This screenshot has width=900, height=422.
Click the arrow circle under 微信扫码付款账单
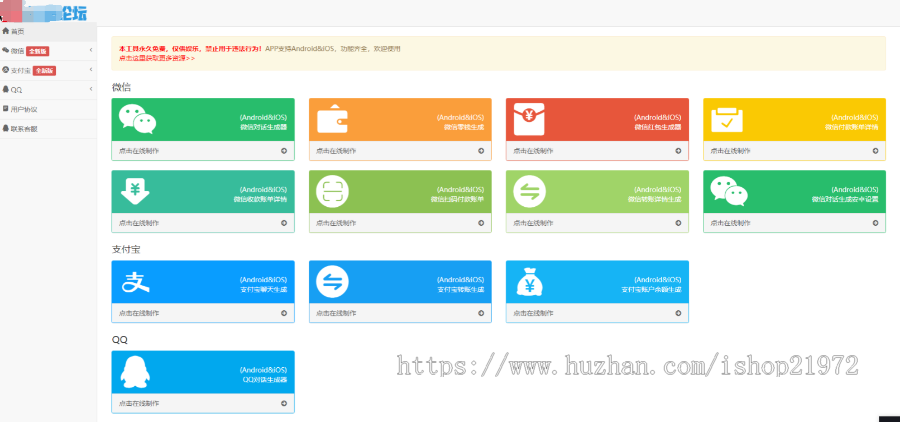[x=481, y=223]
